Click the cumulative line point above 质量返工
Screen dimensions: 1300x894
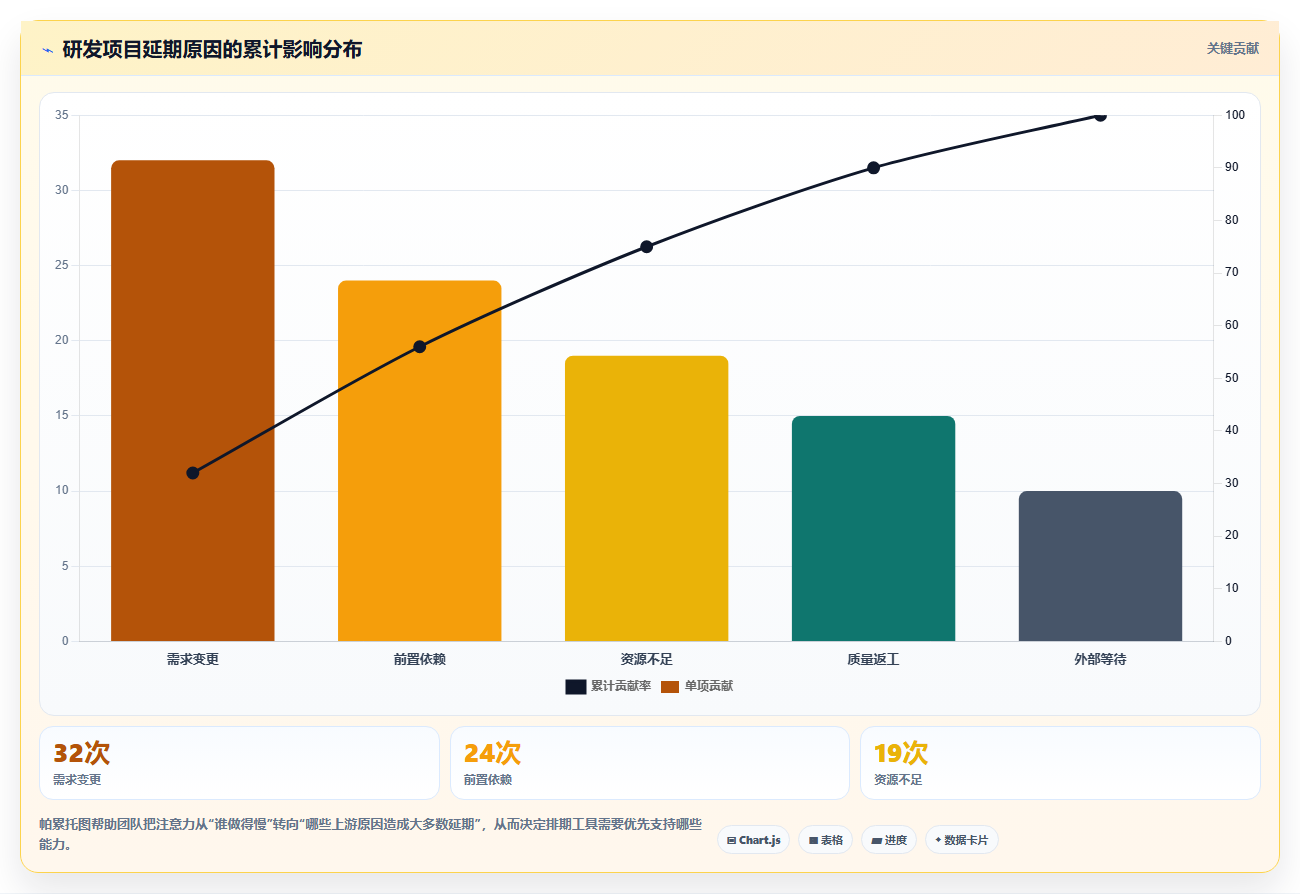(x=873, y=168)
